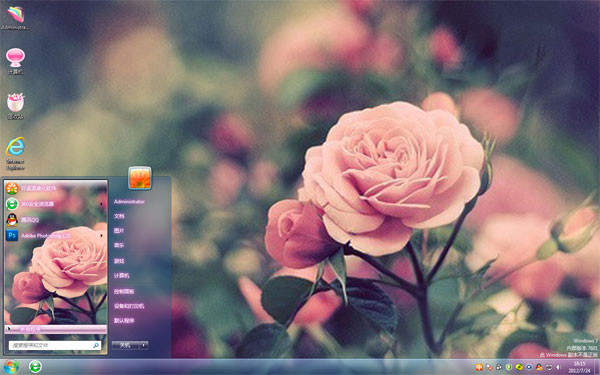Open the 360 browser taskbar icon
Screen dimensions: 600x375
[35, 367]
